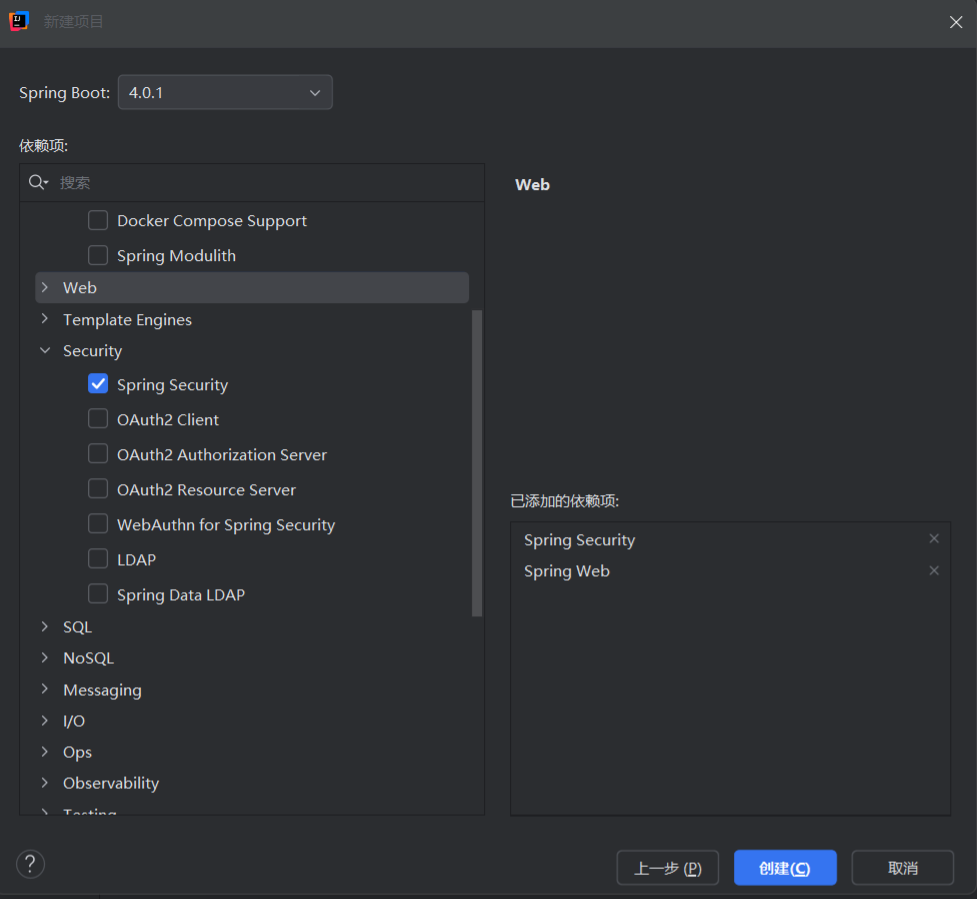This screenshot has width=977, height=899.
Task: Remove Spring Security from added dependencies
Action: click(934, 539)
